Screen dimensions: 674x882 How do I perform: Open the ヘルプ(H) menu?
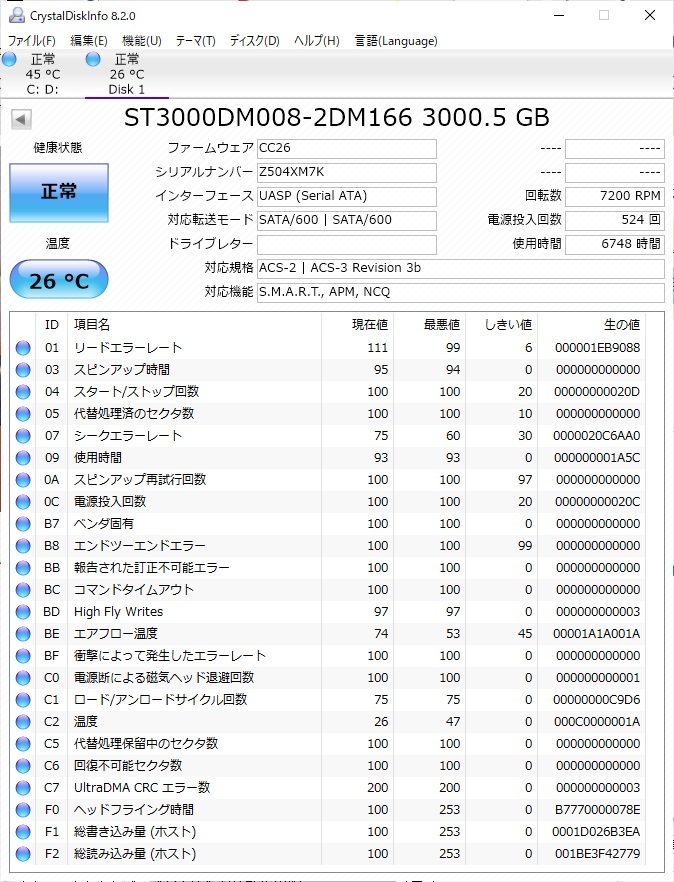[317, 40]
